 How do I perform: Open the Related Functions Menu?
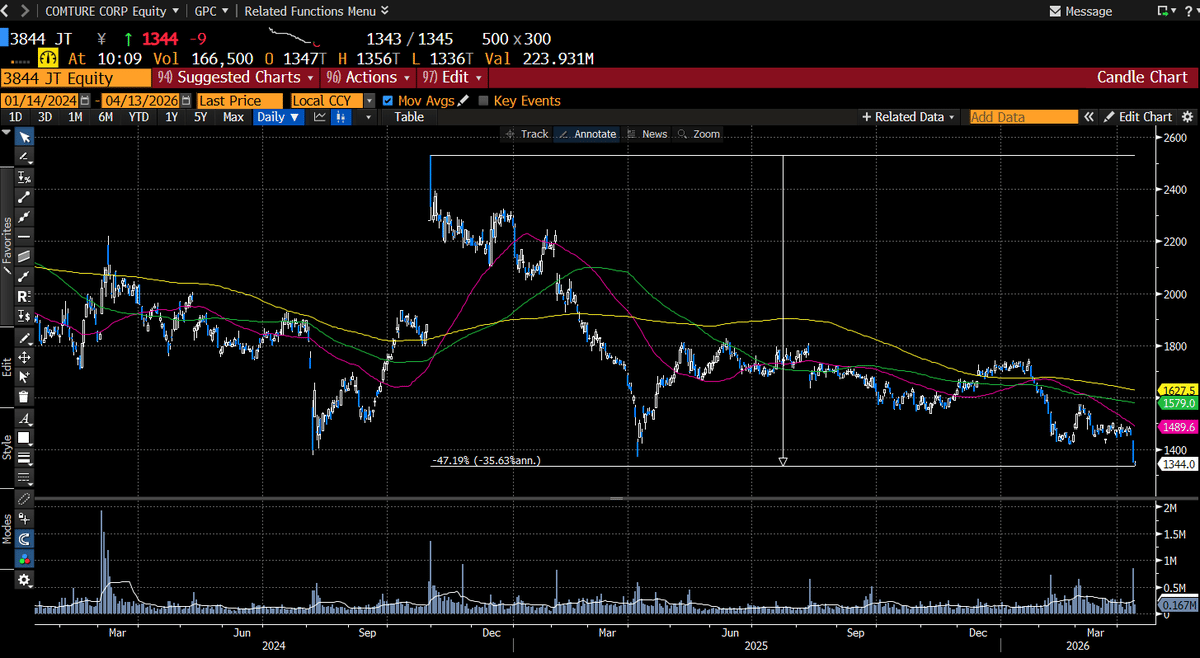click(310, 11)
